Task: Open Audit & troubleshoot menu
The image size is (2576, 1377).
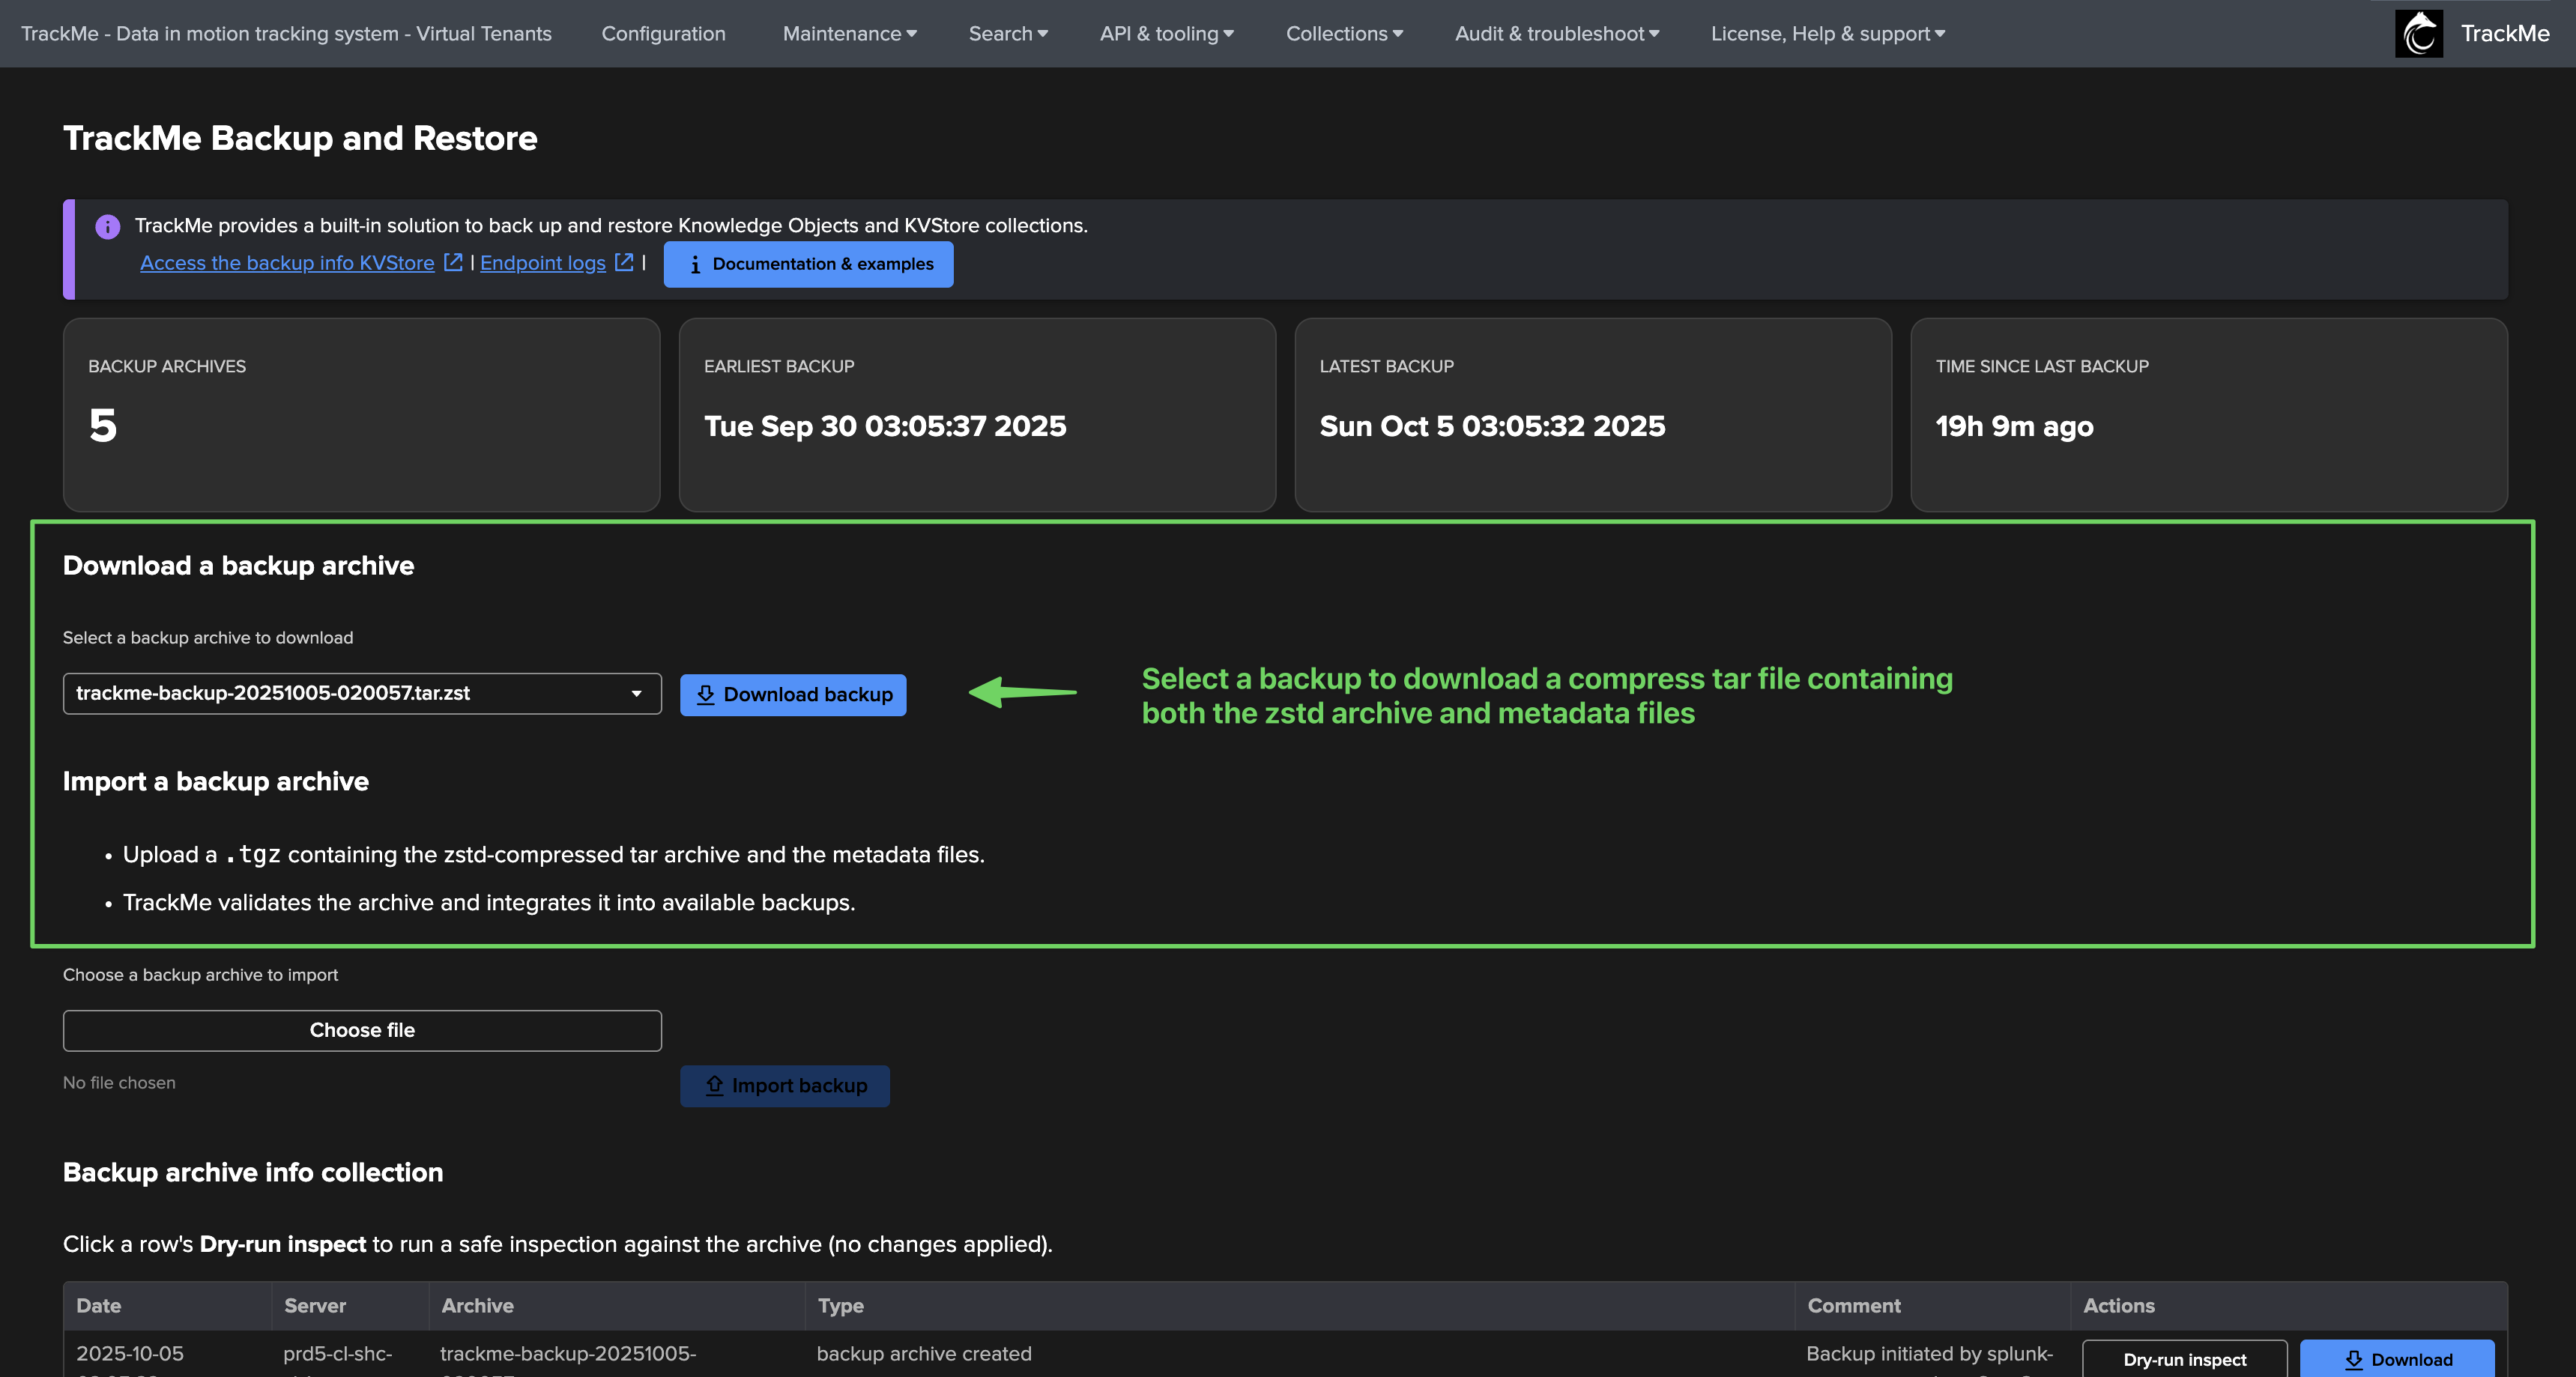Action: pyautogui.click(x=1556, y=34)
